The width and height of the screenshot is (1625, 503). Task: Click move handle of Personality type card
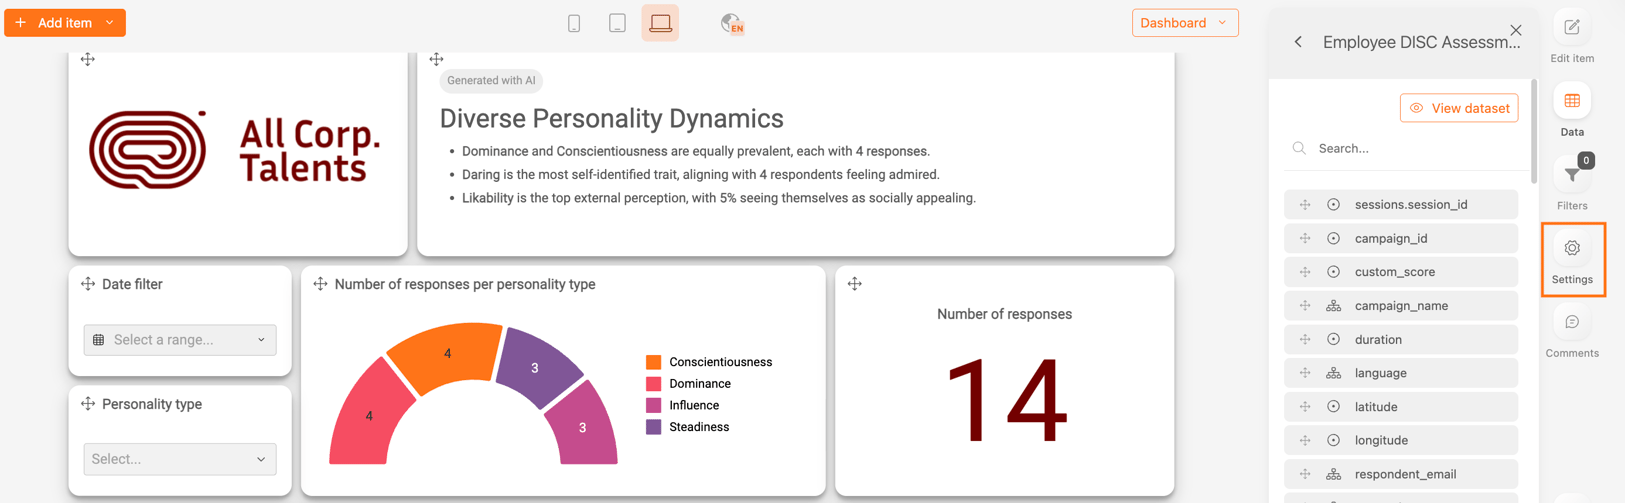(x=88, y=404)
